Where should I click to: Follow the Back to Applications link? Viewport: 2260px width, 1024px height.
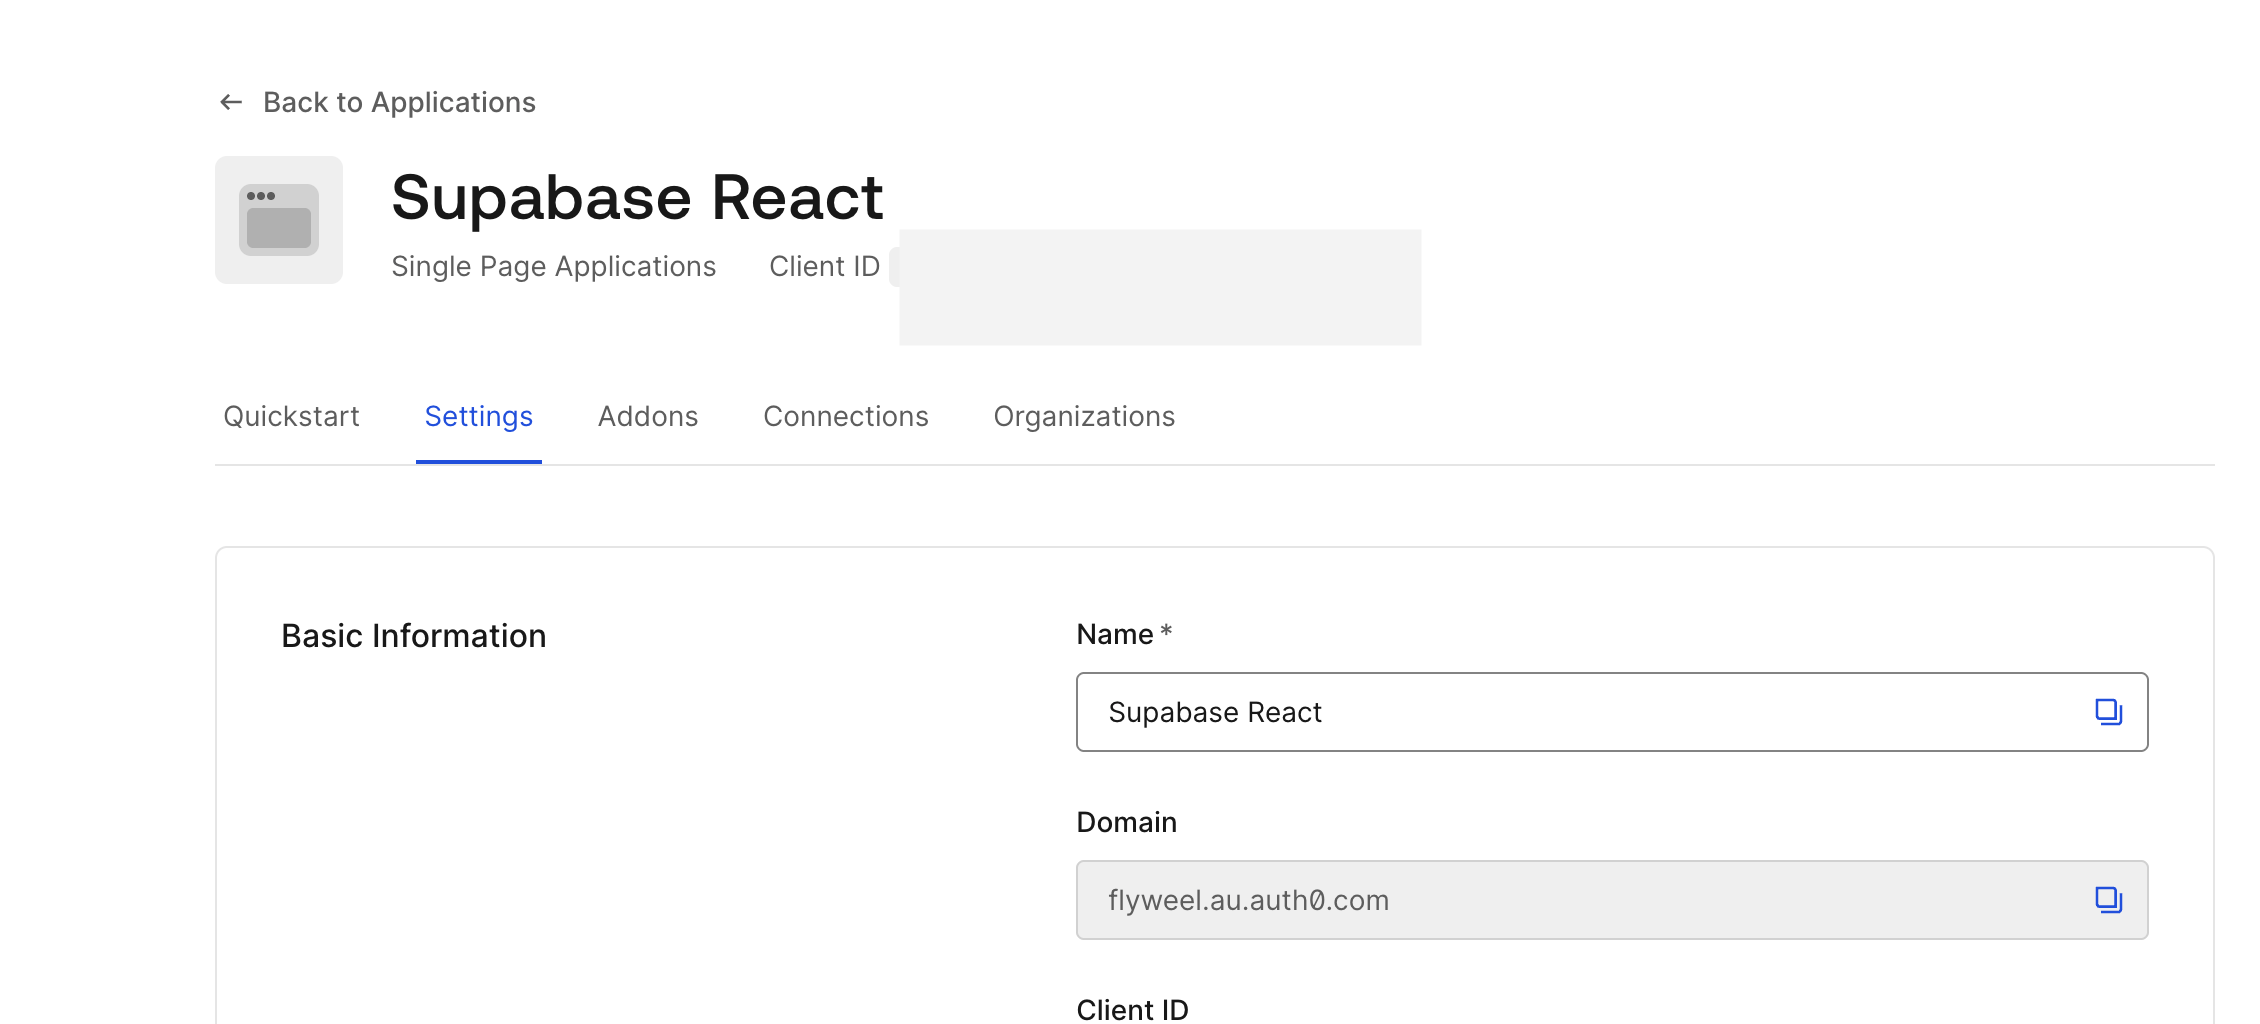(399, 101)
